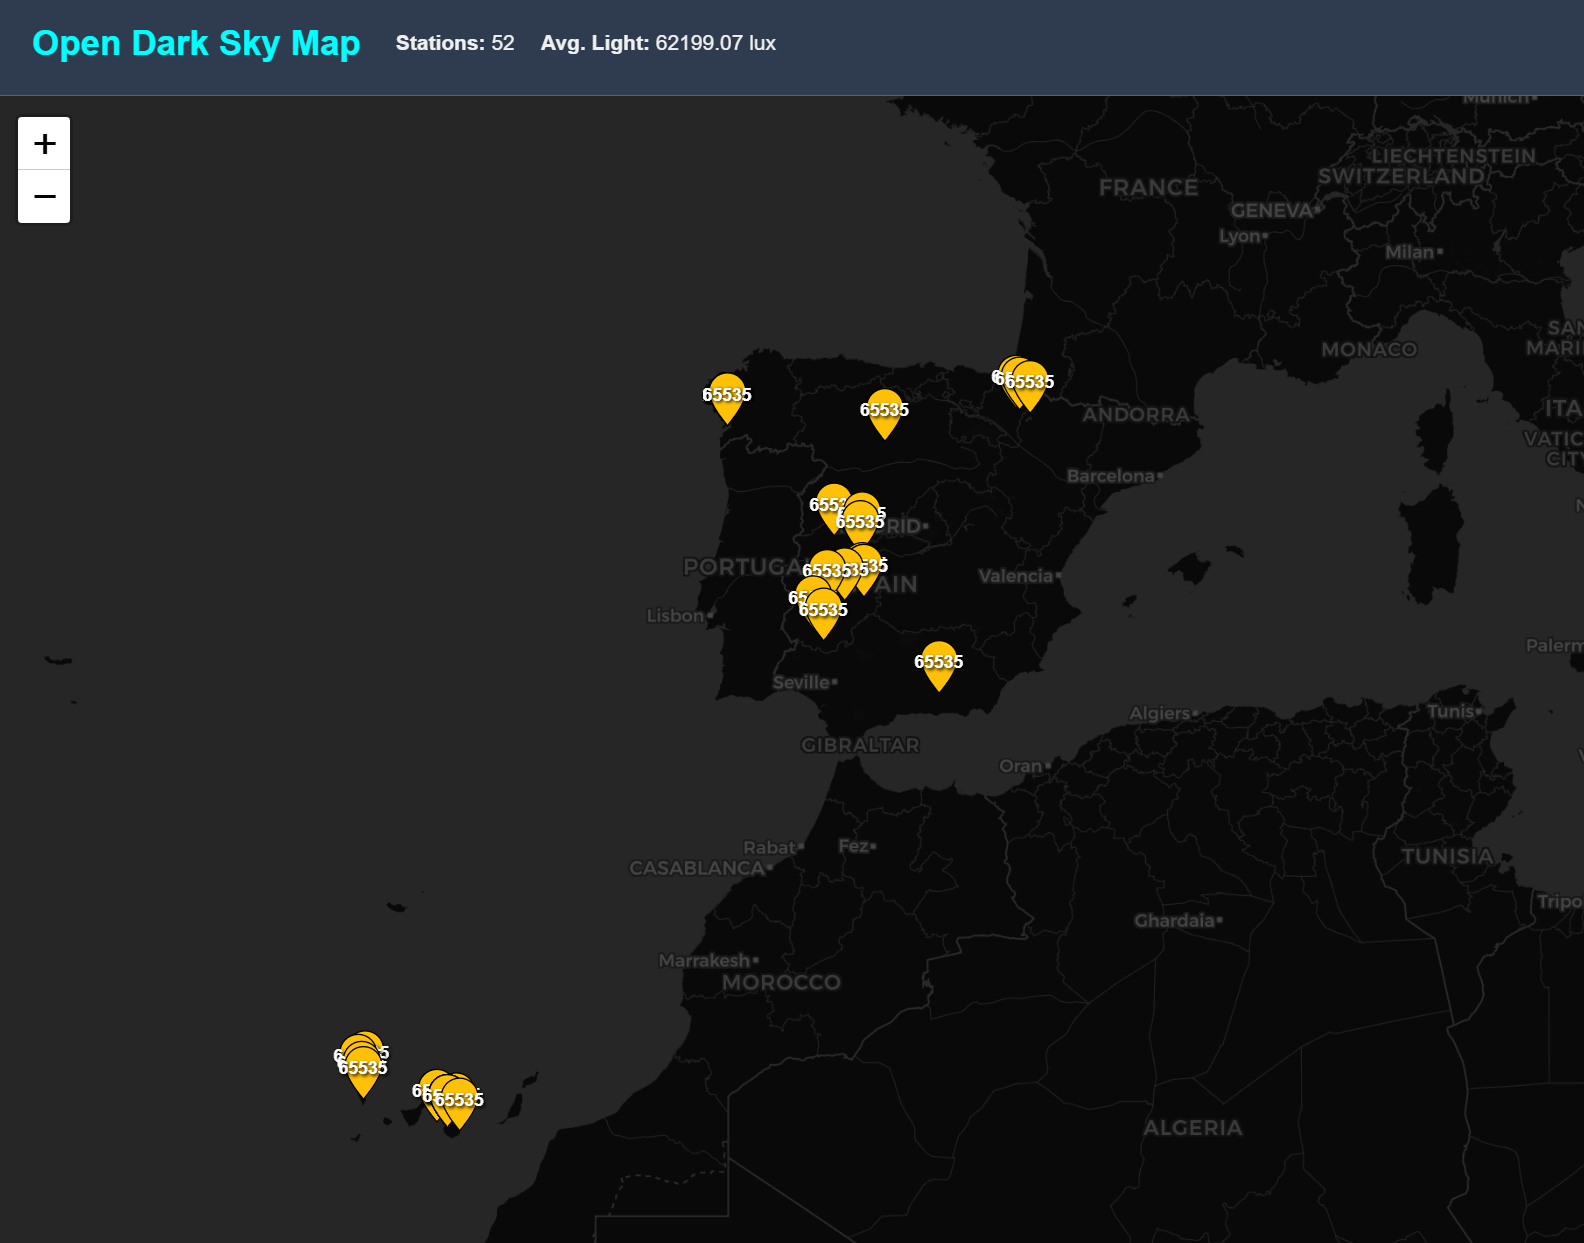
Task: Select the front marker in eastern Canary cluster
Action: [x=459, y=1103]
